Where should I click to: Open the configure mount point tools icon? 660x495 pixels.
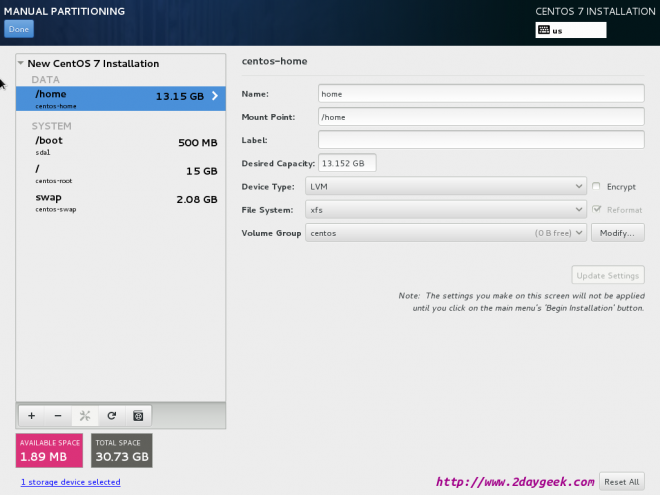[85, 415]
